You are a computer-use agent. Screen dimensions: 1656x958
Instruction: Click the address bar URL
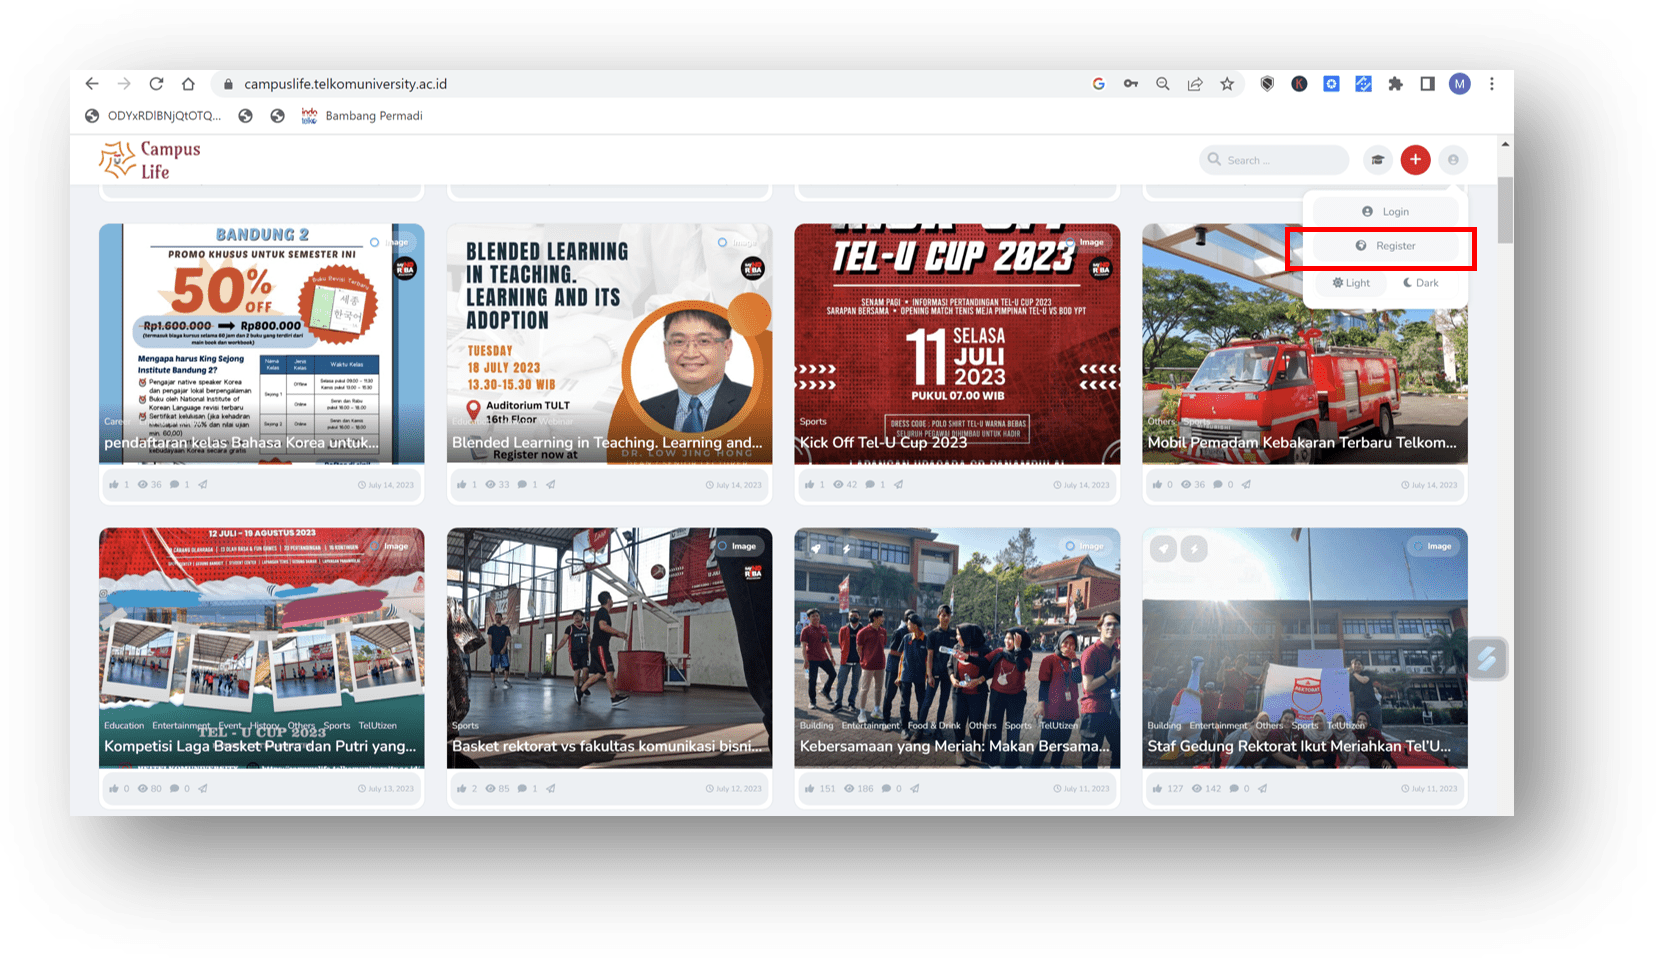pos(345,84)
